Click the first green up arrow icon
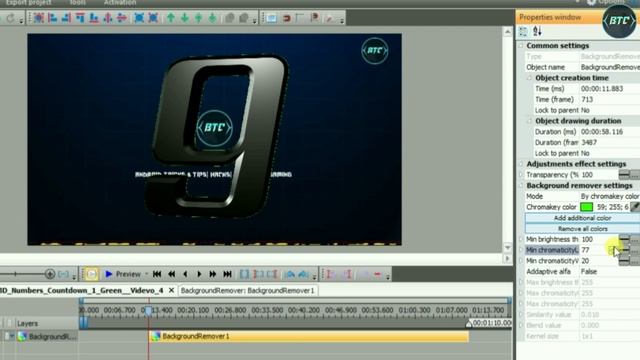This screenshot has width=640, height=360. [x=171, y=18]
